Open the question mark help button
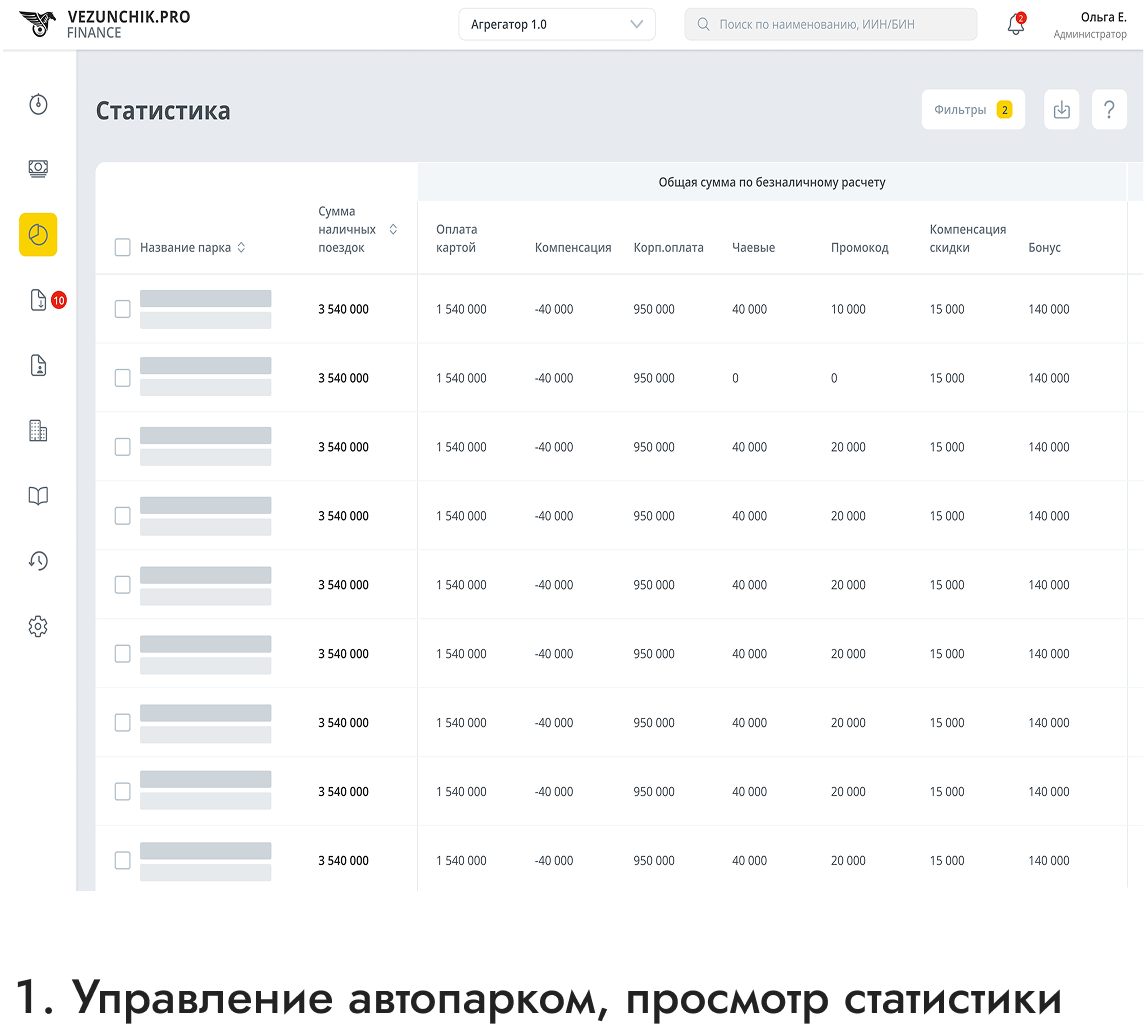The image size is (1147, 1033). tap(1109, 110)
